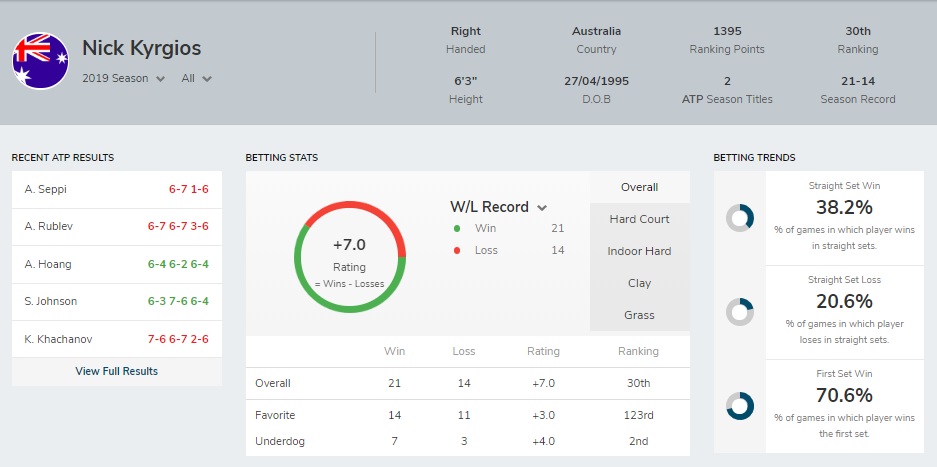Open View Full Results link
This screenshot has width=937, height=467.
(117, 371)
